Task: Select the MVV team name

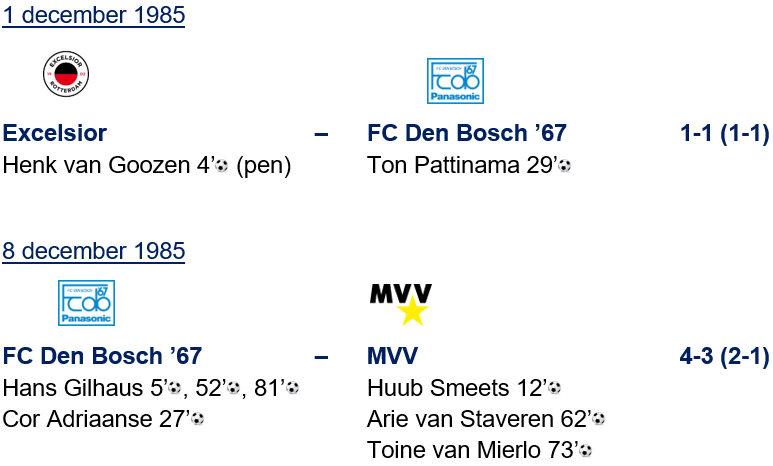Action: point(393,356)
